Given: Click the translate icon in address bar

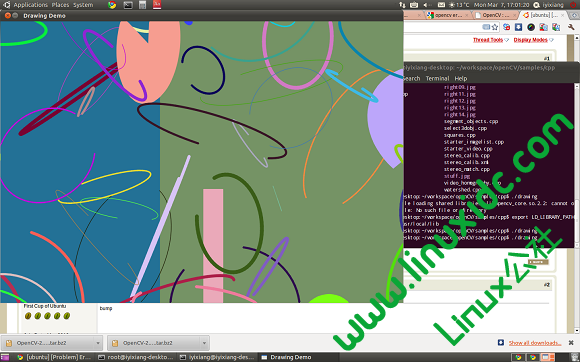Looking at the screenshot, I should (x=486, y=27).
